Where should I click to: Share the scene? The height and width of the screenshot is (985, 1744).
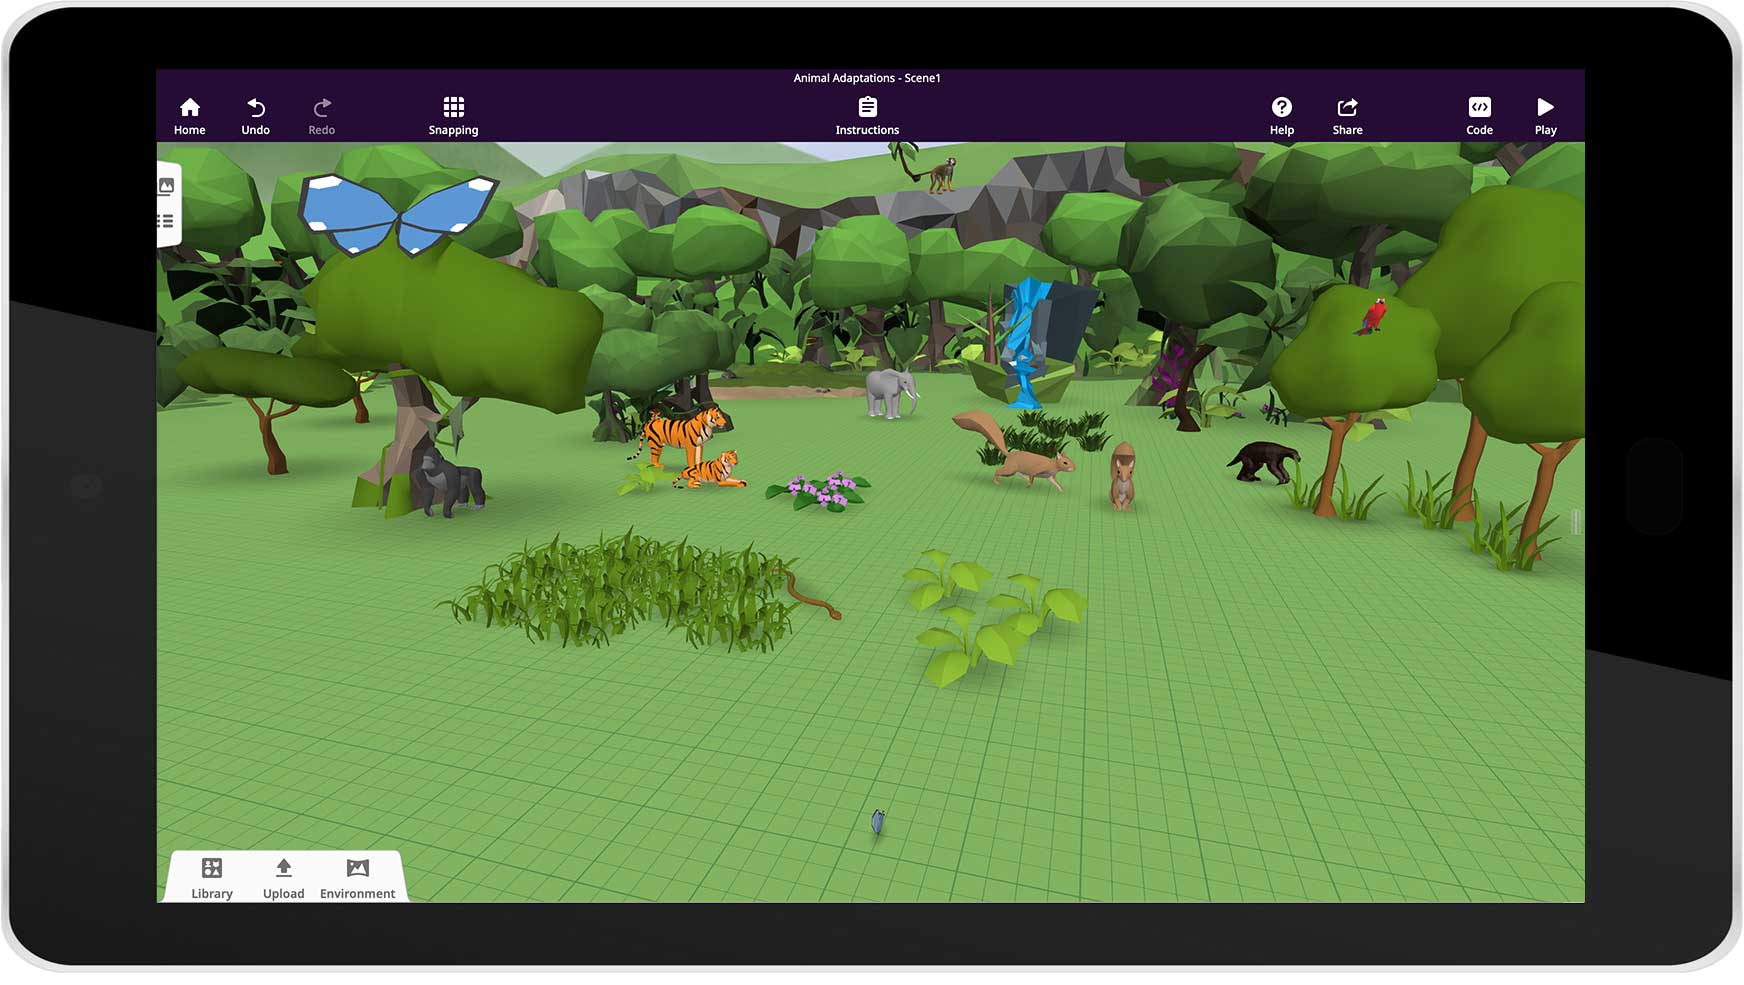click(1347, 116)
